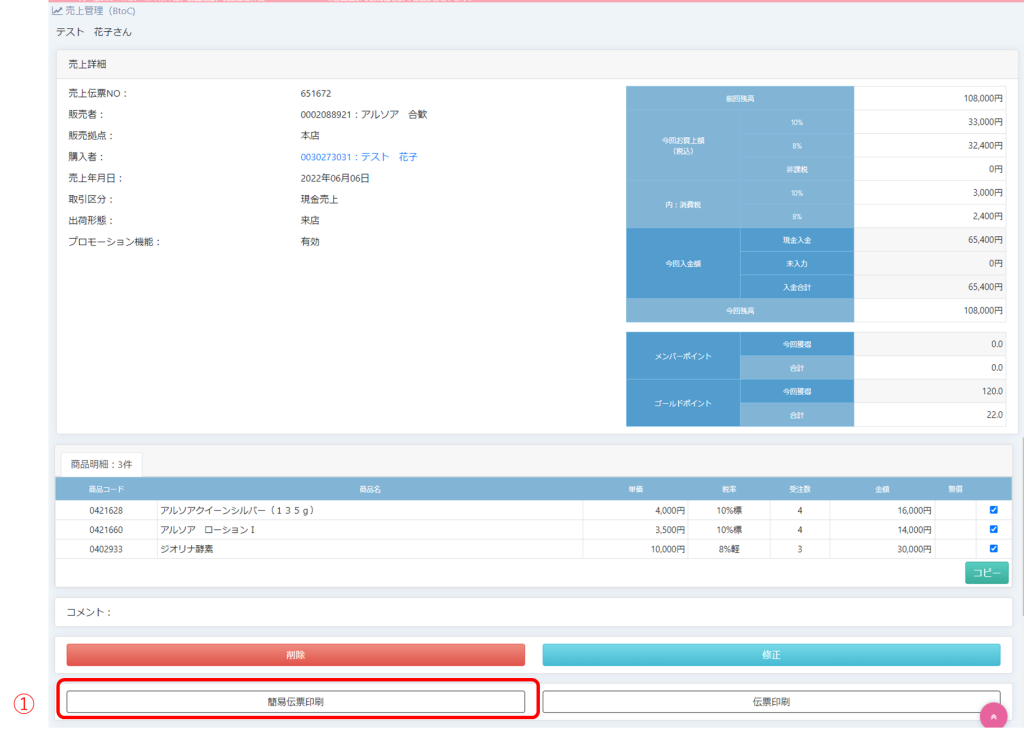Open buyer link 0030273031:テスト 花子
Viewport: 1024px width, 731px height.
(x=358, y=157)
